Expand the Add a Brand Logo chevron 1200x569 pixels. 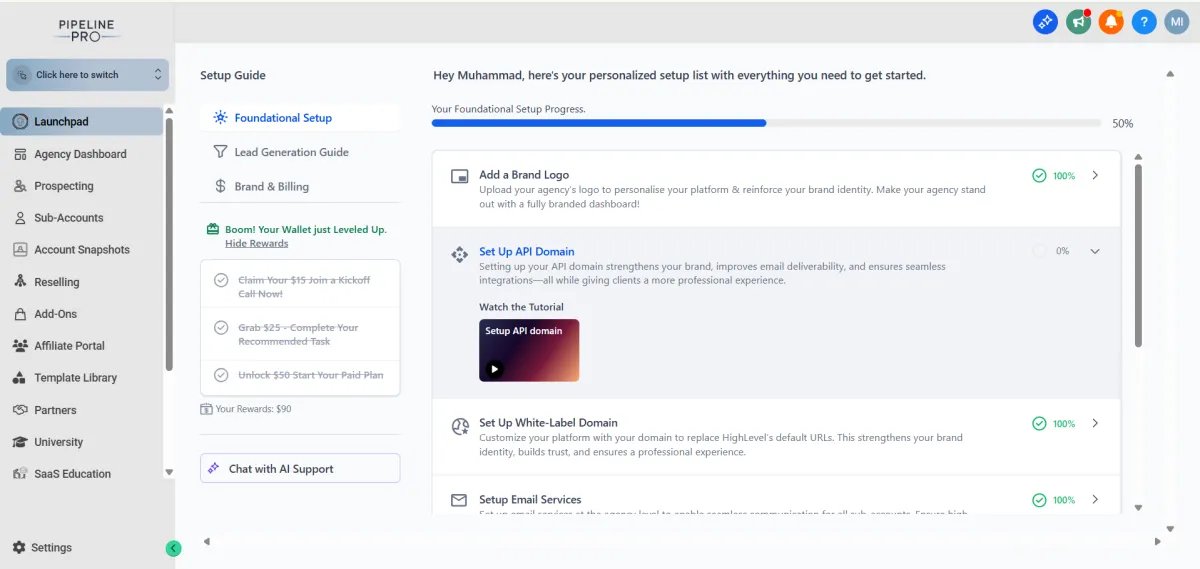click(x=1095, y=175)
